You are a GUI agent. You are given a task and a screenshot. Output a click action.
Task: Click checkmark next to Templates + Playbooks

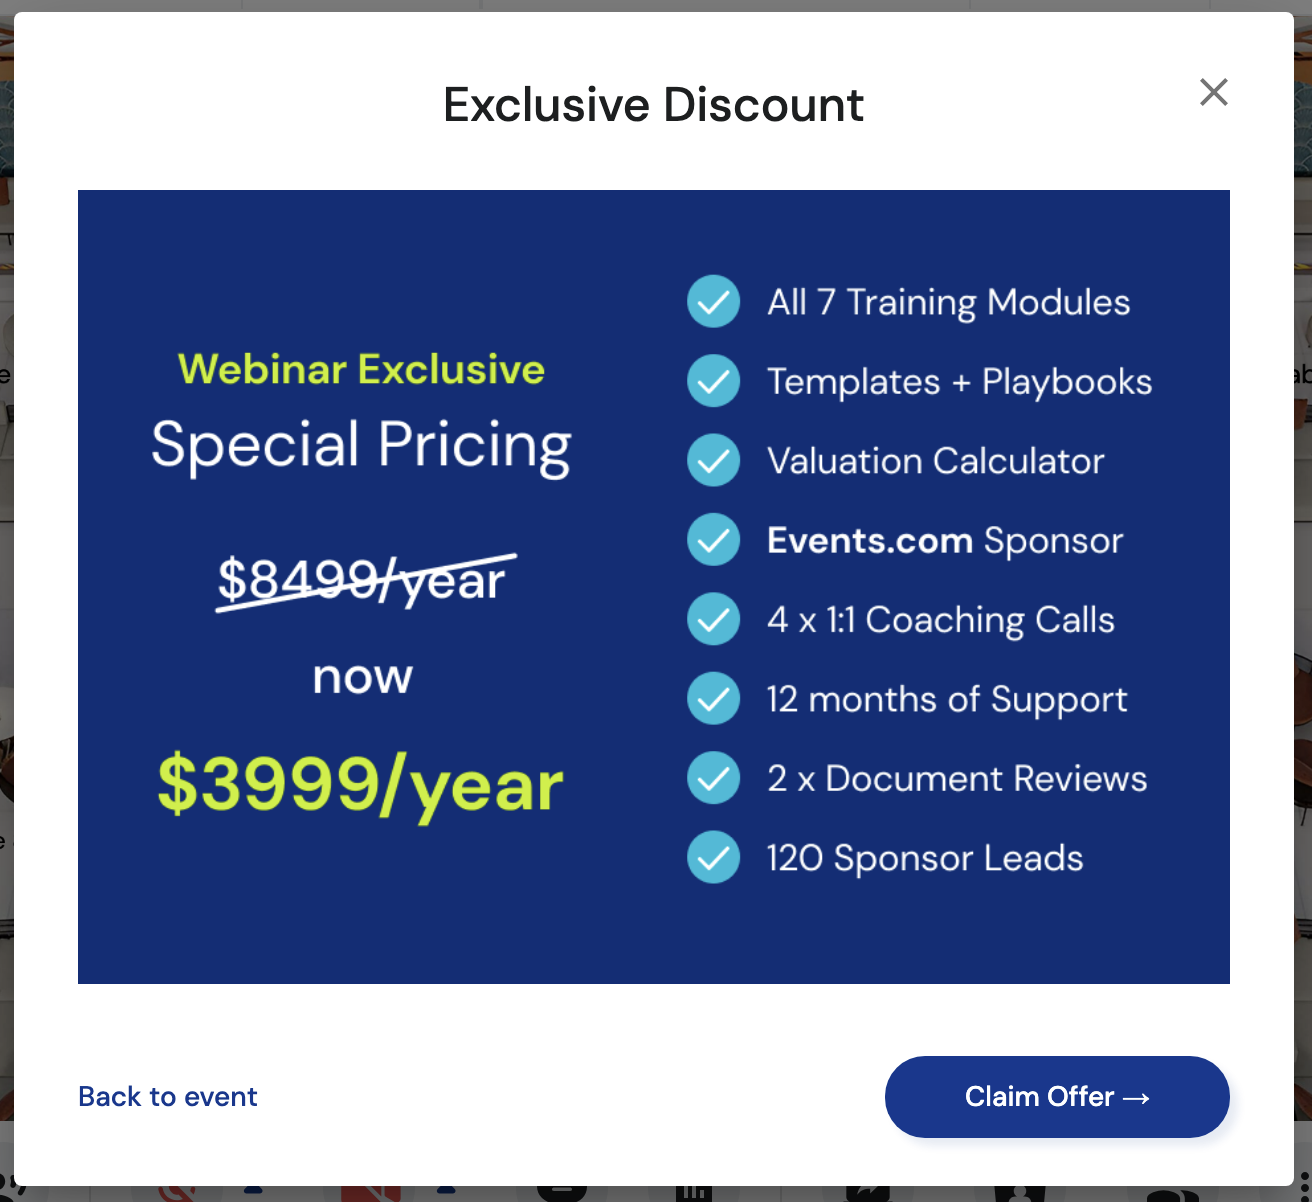pos(713,381)
